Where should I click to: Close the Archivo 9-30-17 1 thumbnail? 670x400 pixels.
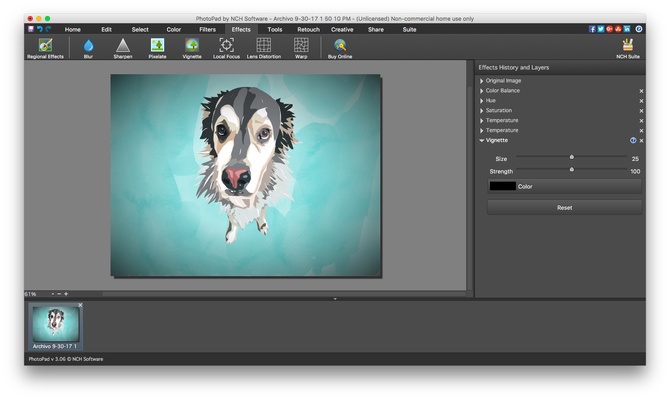(80, 305)
